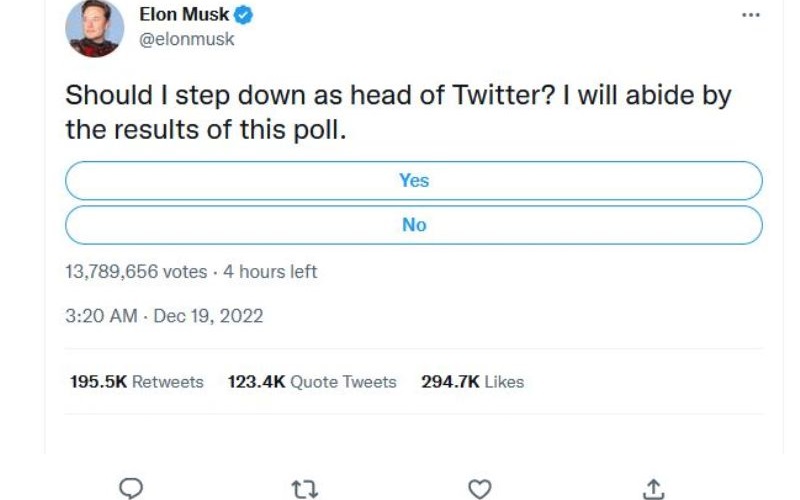800x500 pixels.
Task: Click the Dec 19, 2022 date
Action: coord(209,316)
